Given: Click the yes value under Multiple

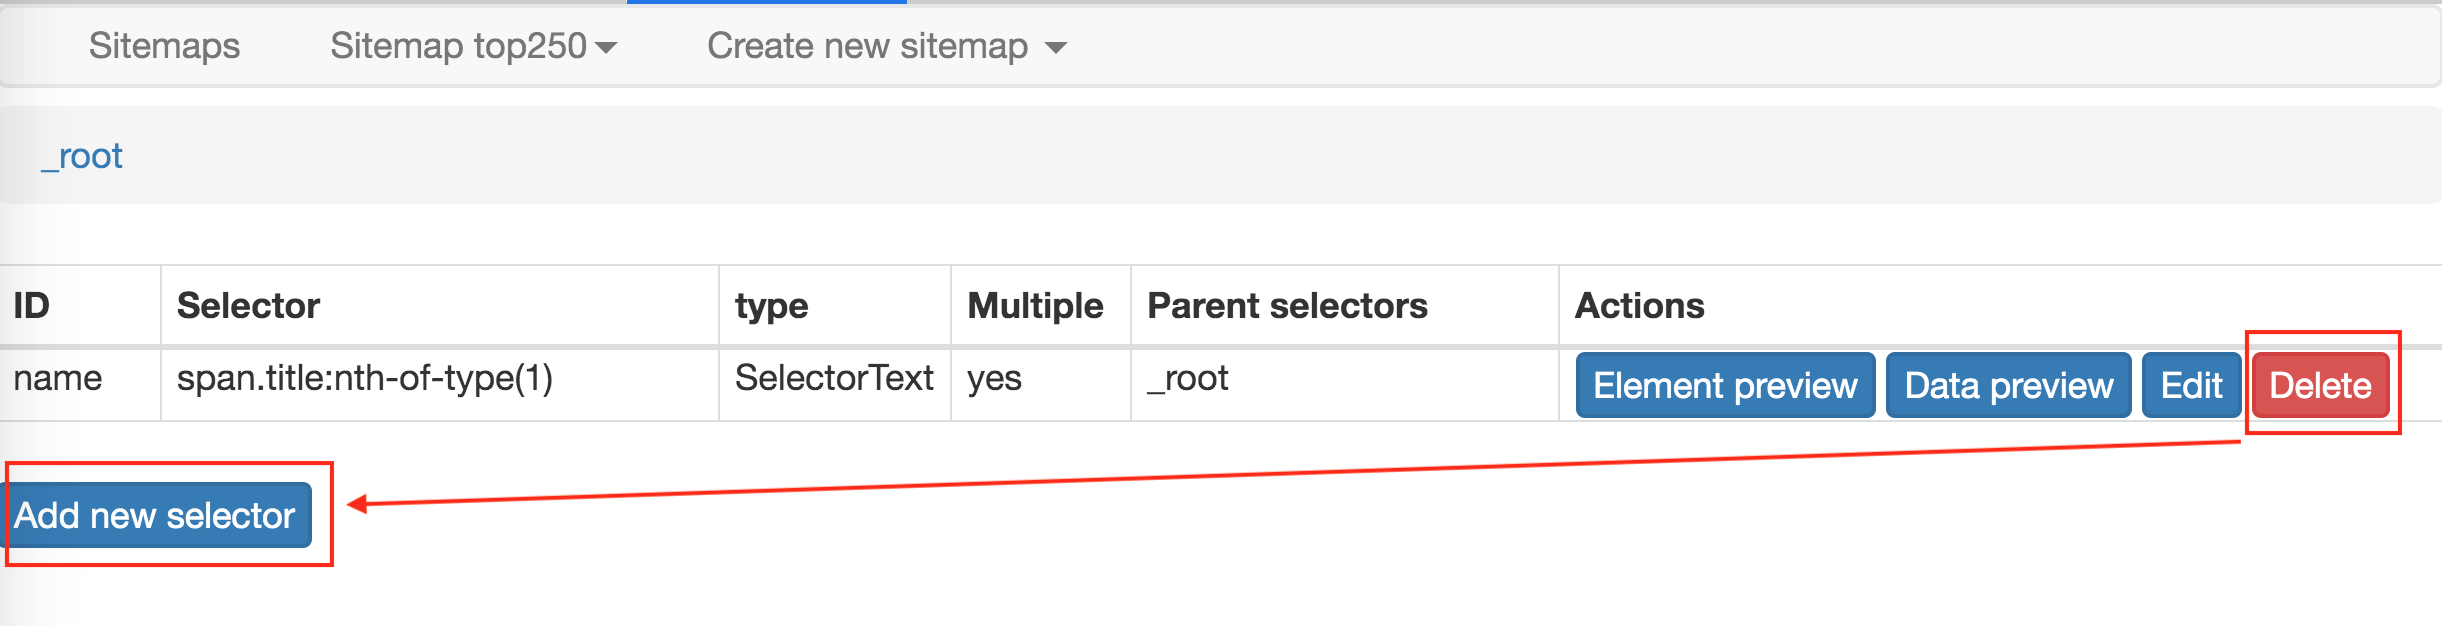Looking at the screenshot, I should tap(994, 378).
